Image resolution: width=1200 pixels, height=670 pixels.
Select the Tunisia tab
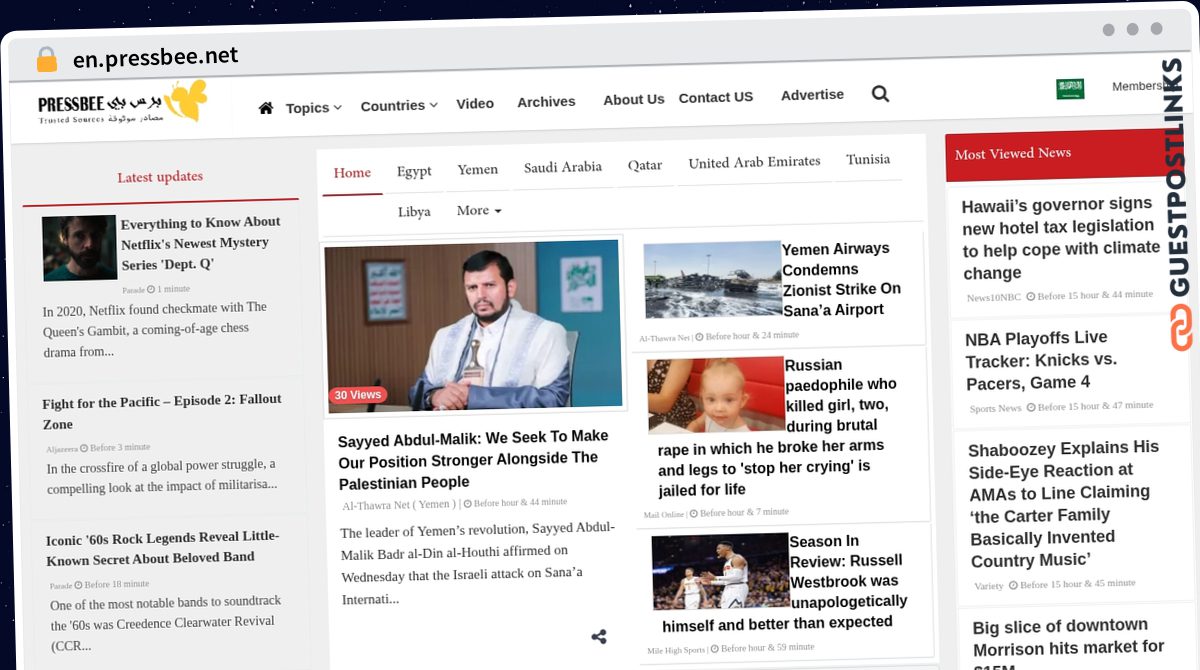[868, 159]
